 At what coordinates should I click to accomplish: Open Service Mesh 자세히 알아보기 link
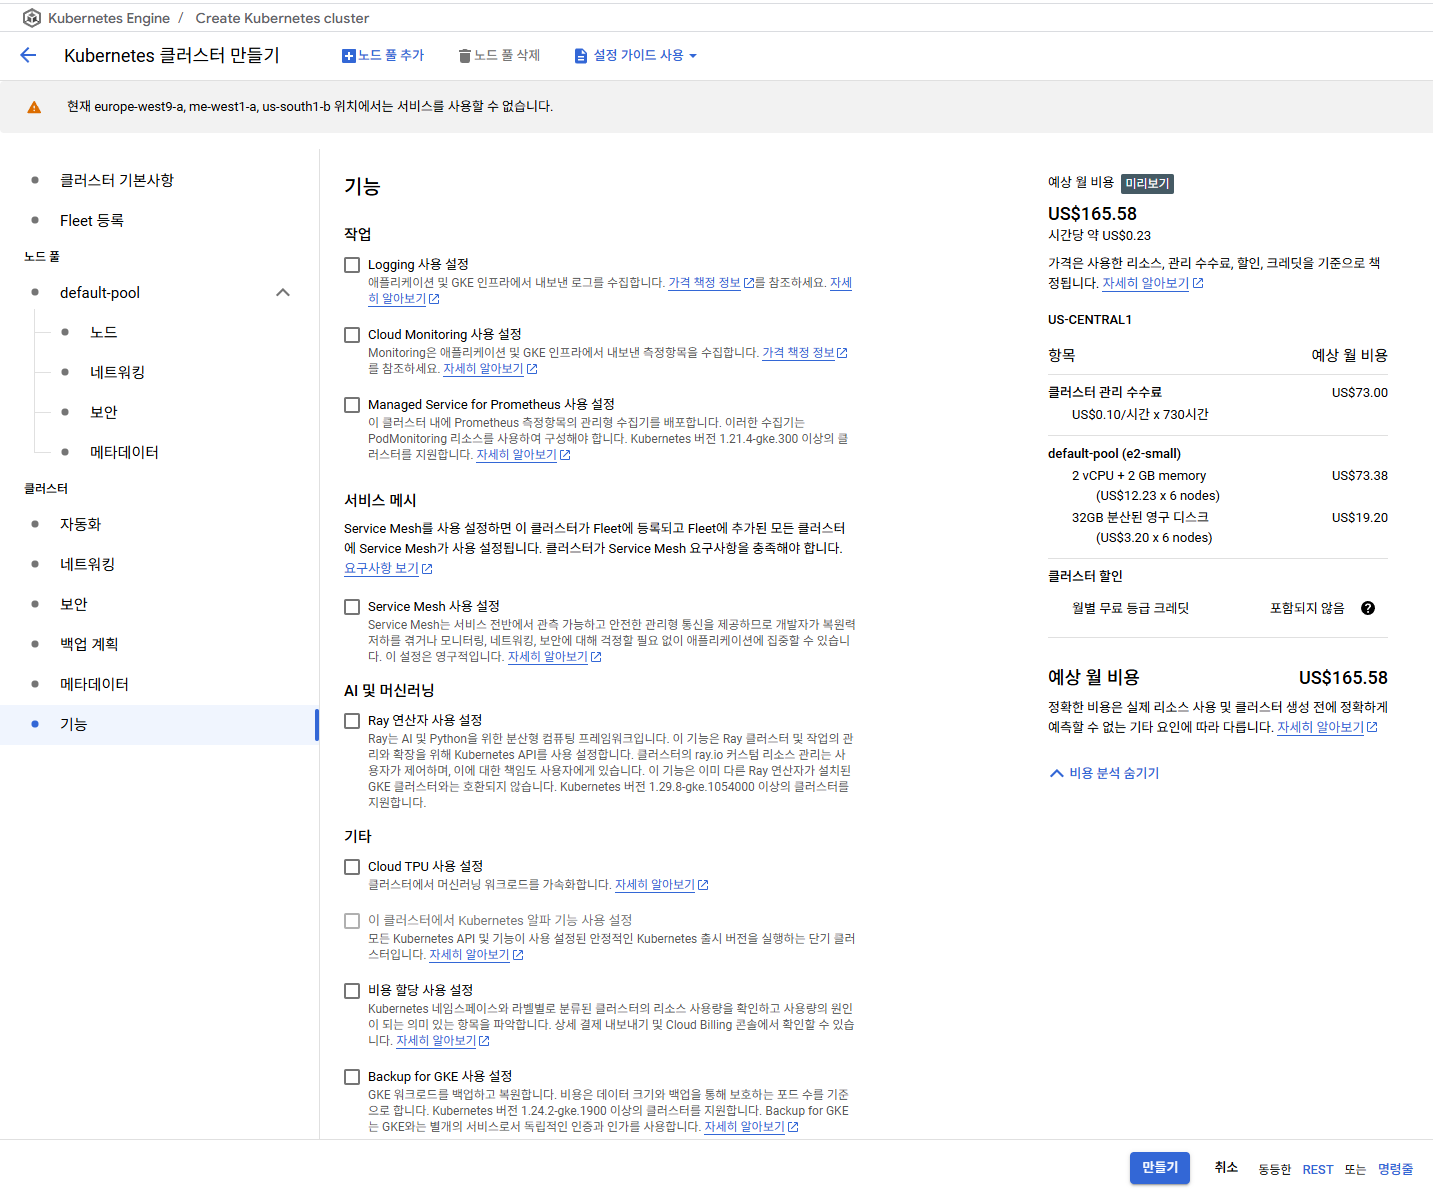547,657
